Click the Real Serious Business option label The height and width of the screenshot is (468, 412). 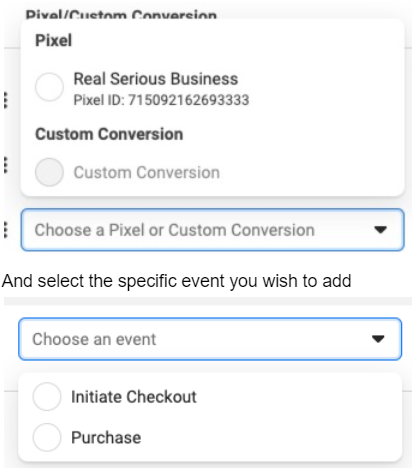156,79
